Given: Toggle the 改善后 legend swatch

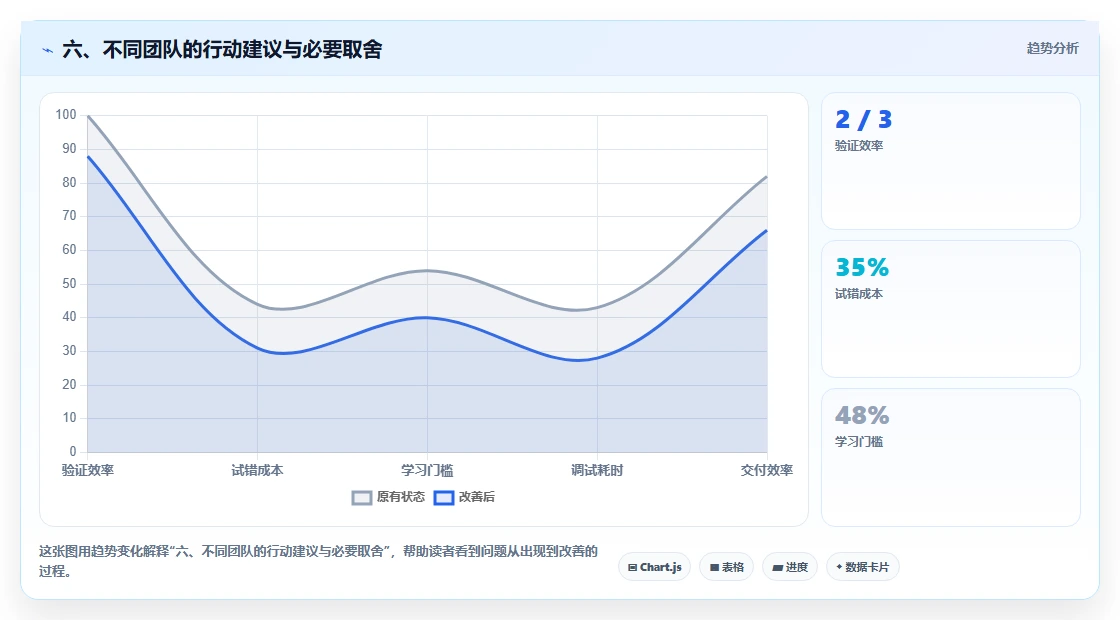Looking at the screenshot, I should coord(444,498).
